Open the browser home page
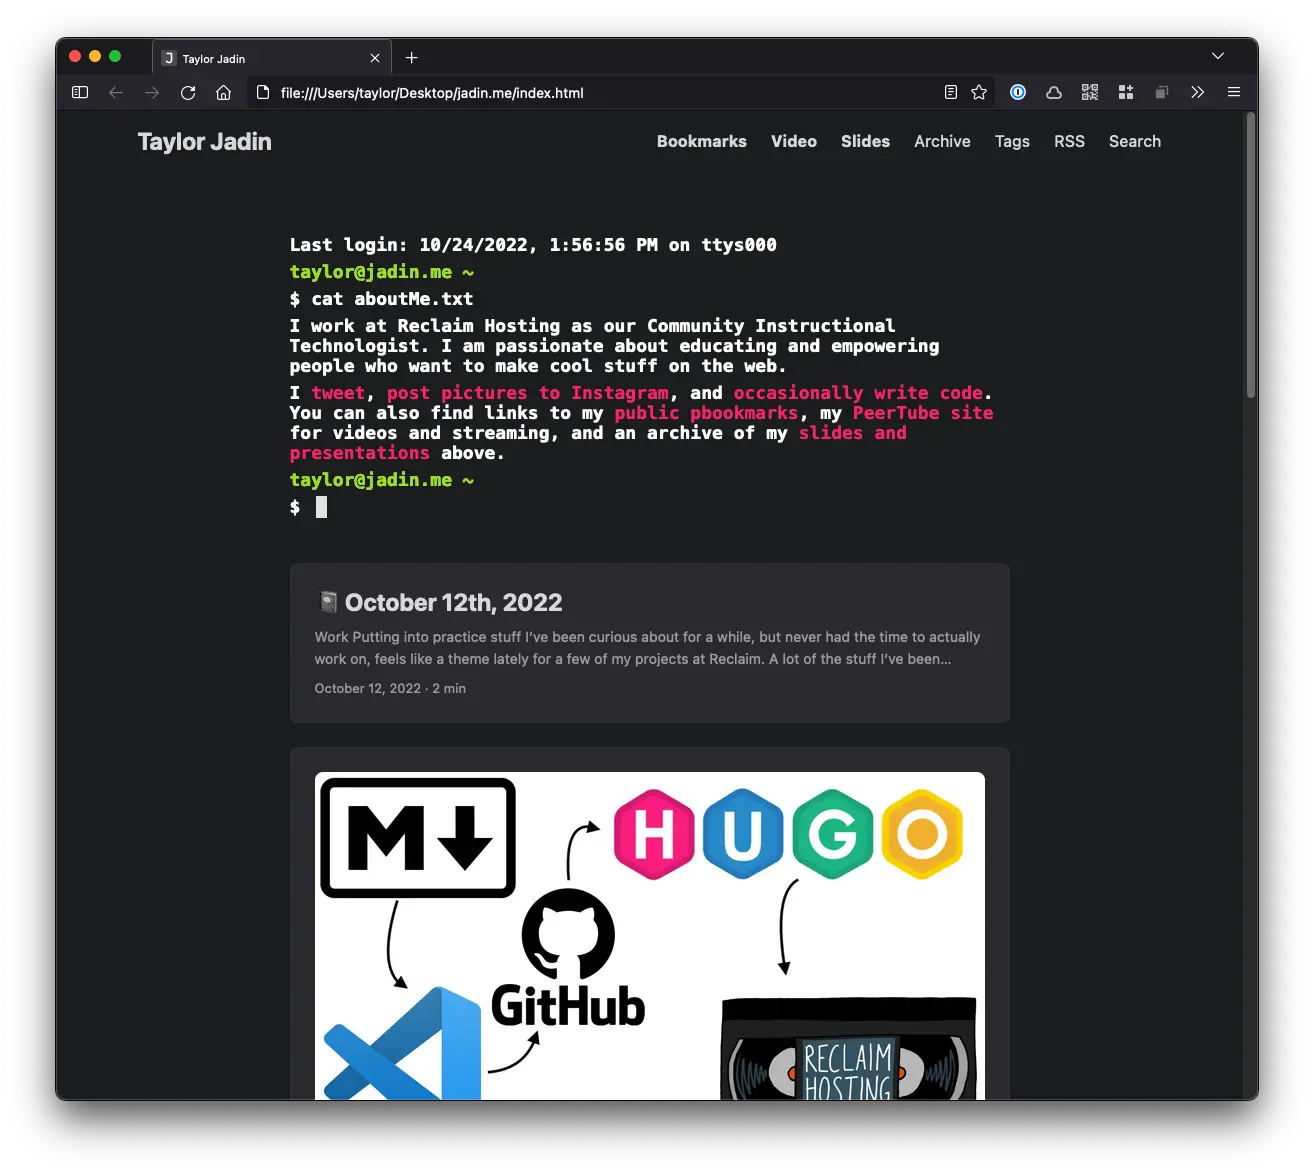 224,92
